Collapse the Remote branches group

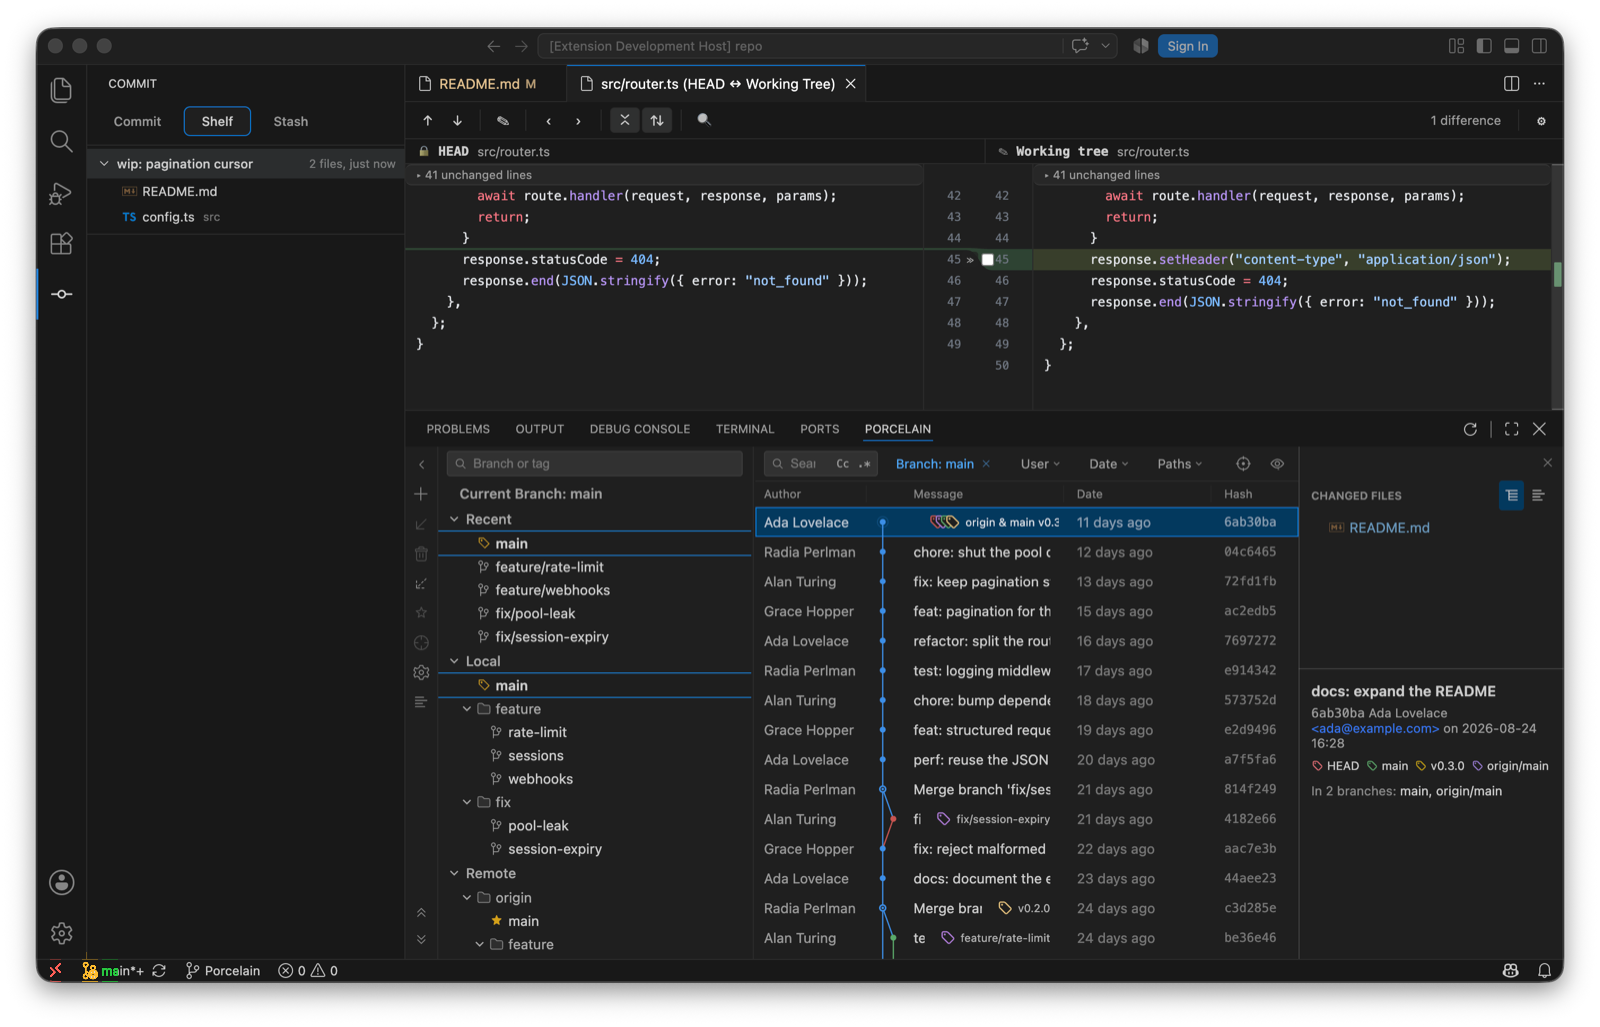tap(454, 874)
